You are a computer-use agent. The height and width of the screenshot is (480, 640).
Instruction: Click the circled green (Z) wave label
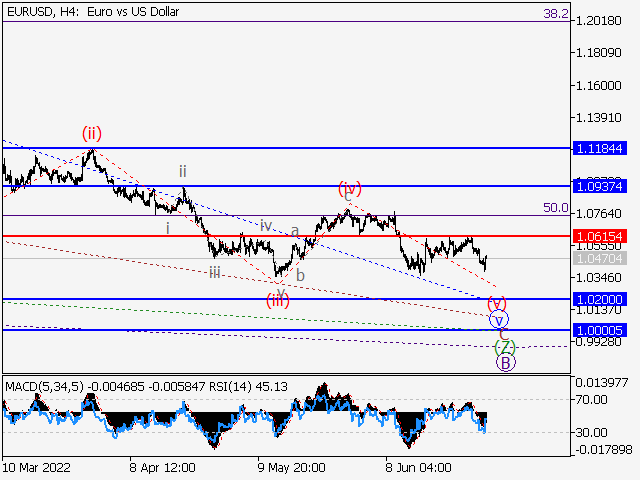pyautogui.click(x=505, y=347)
